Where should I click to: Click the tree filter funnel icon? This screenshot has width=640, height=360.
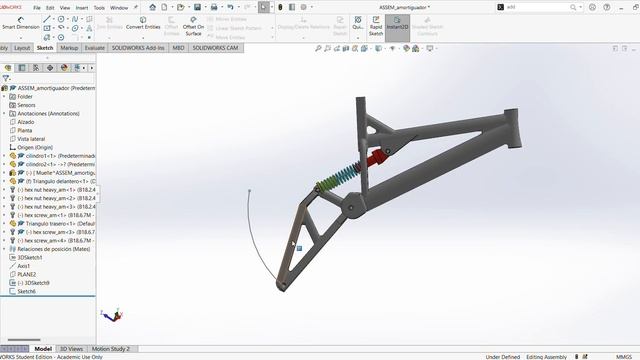pyautogui.click(x=6, y=78)
